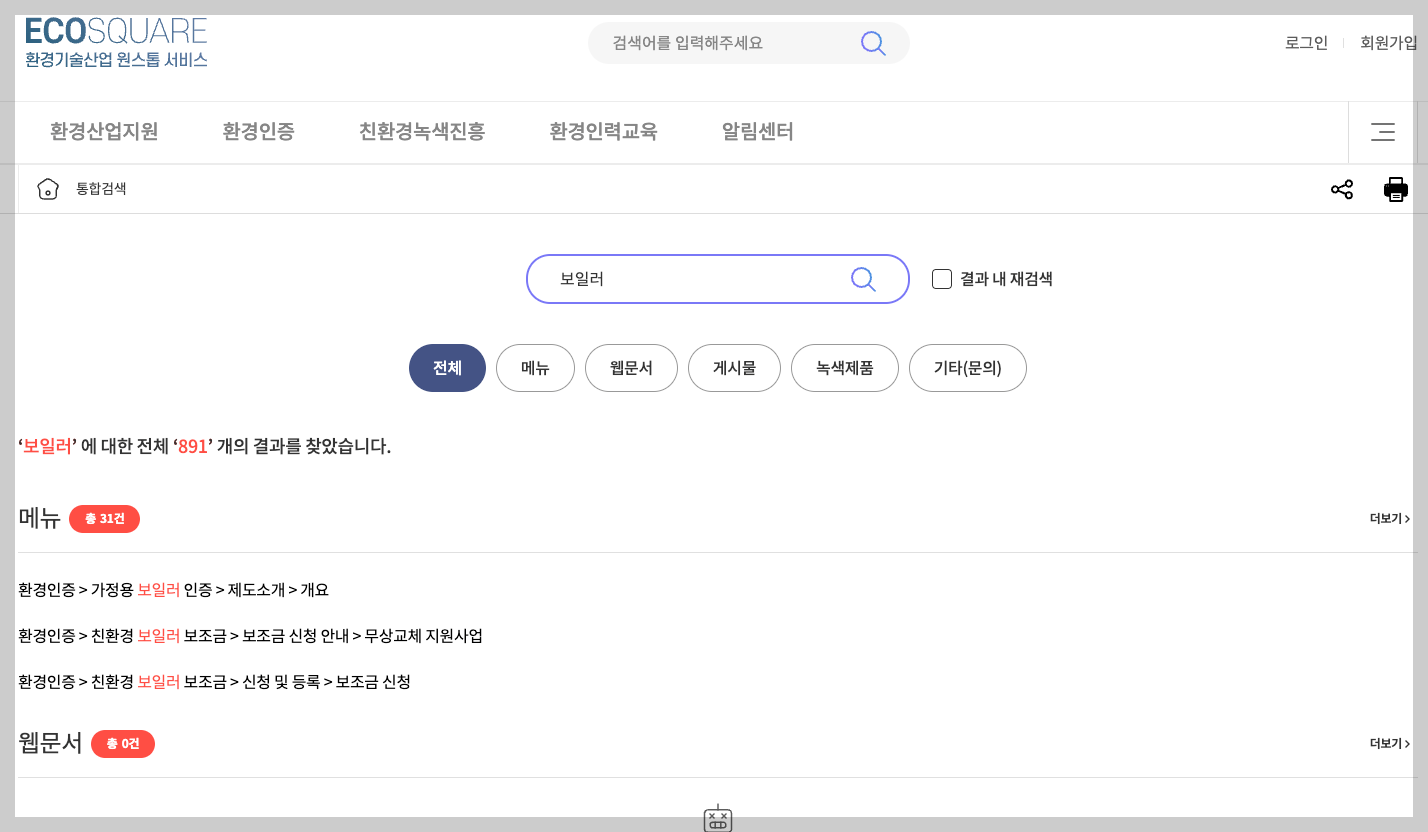Screen dimensions: 1428x832
Task: Click inside the 보일러 search field
Action: (690, 279)
